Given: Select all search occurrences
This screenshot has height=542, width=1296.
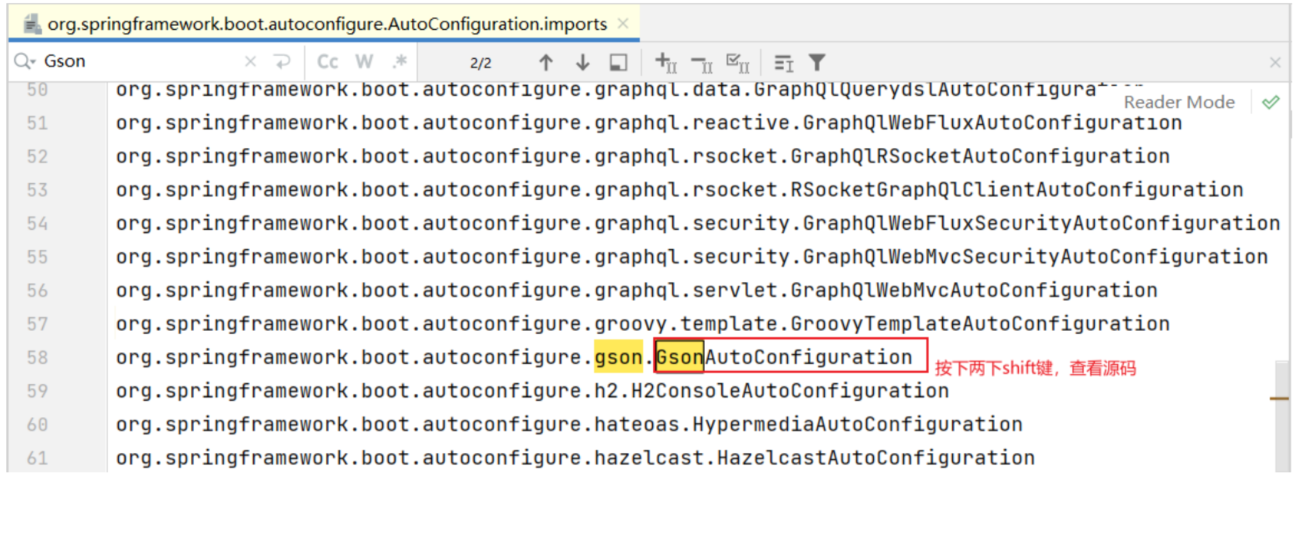Looking at the screenshot, I should (x=738, y=62).
